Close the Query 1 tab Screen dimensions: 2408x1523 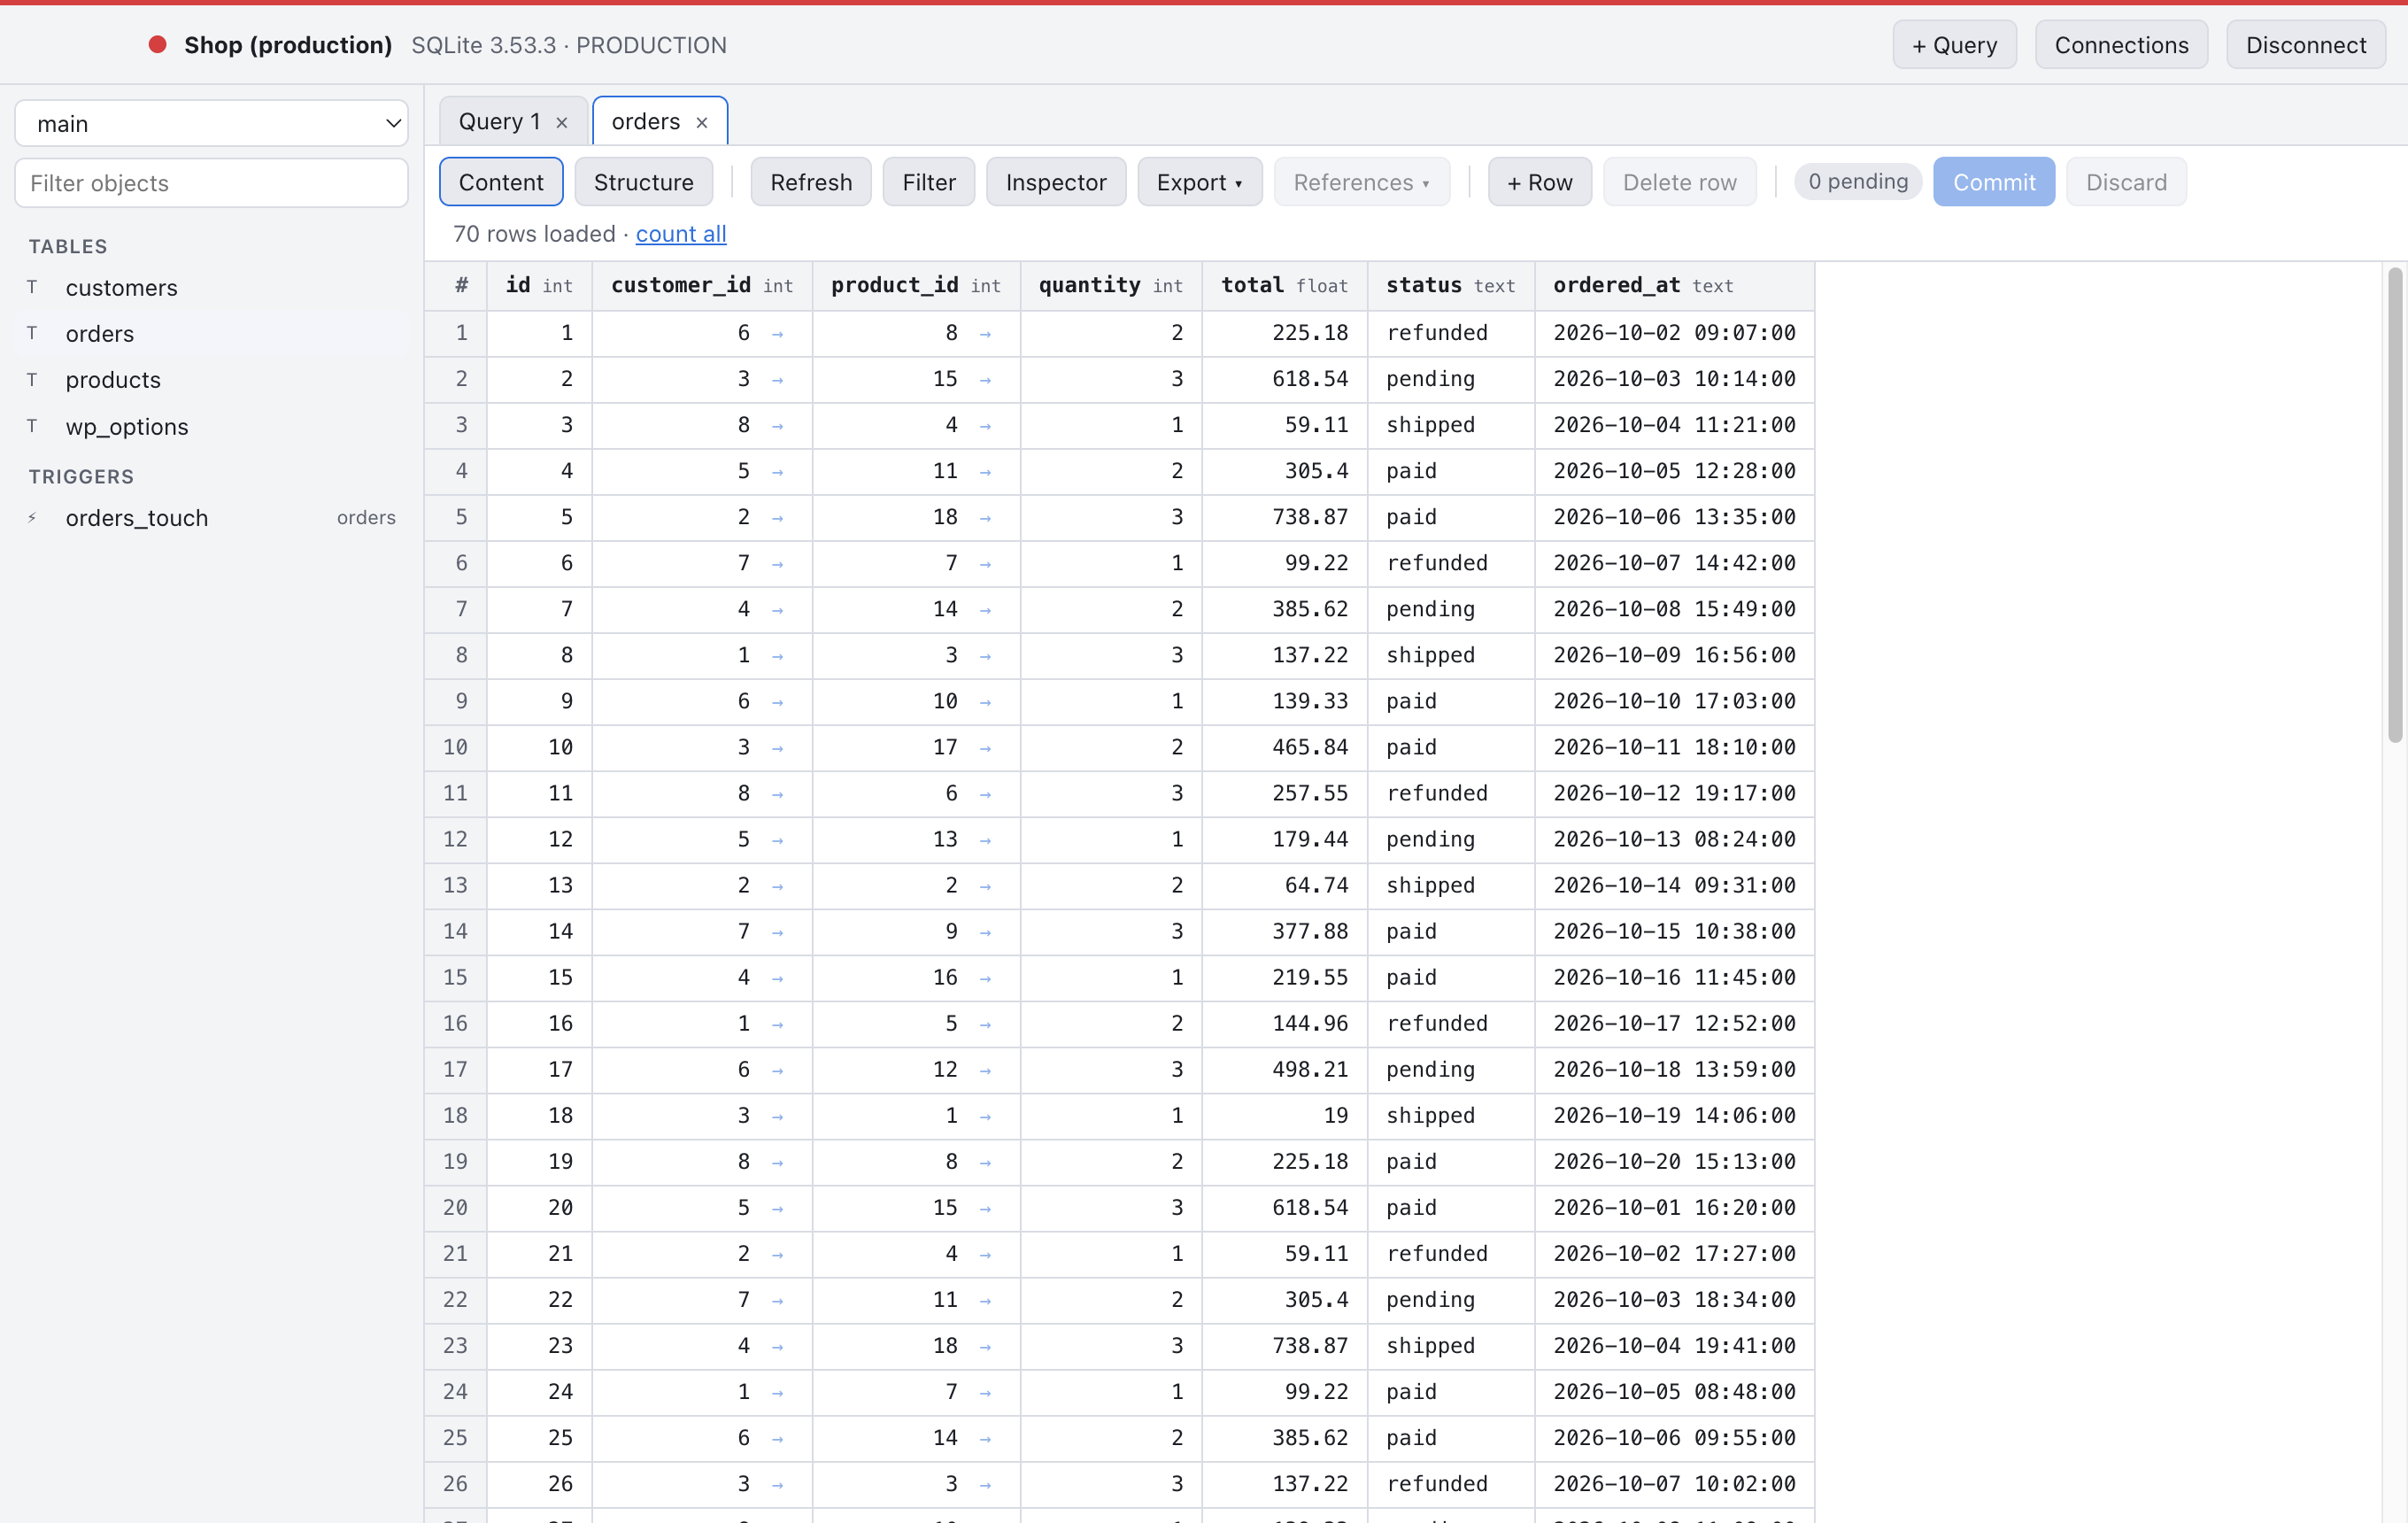coord(562,122)
